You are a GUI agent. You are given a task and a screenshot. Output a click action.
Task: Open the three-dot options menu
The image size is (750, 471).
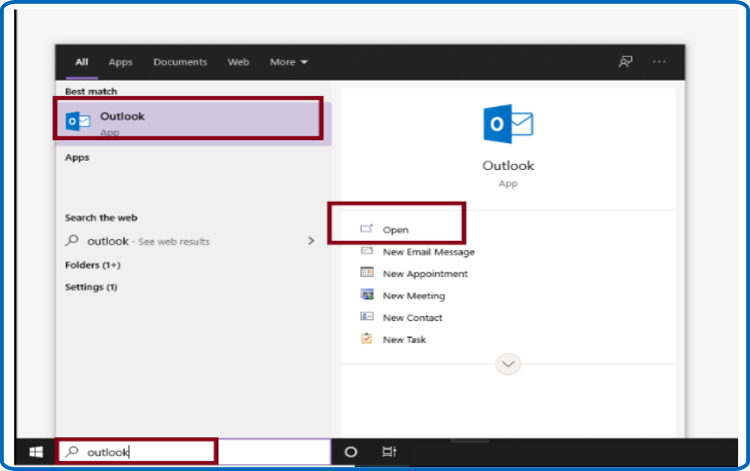tap(659, 62)
